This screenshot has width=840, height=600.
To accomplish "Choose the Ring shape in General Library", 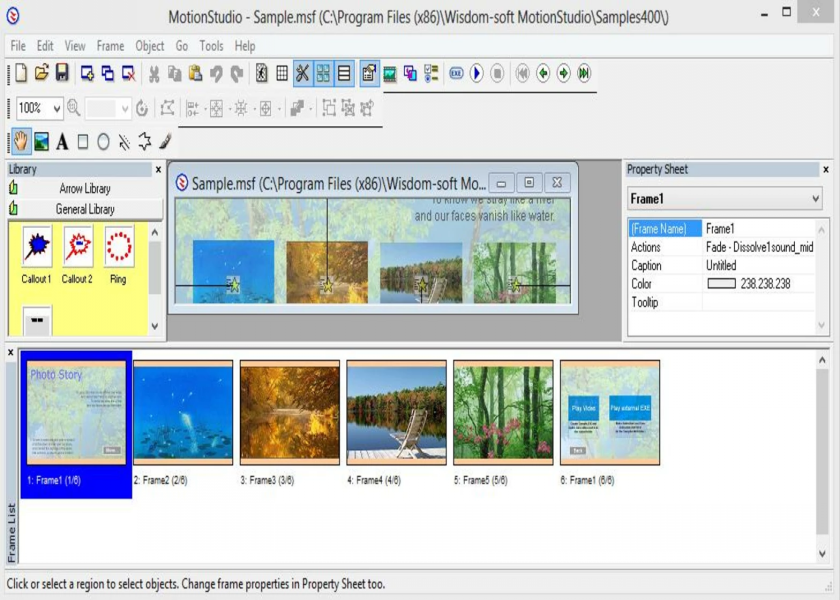I will (x=118, y=246).
